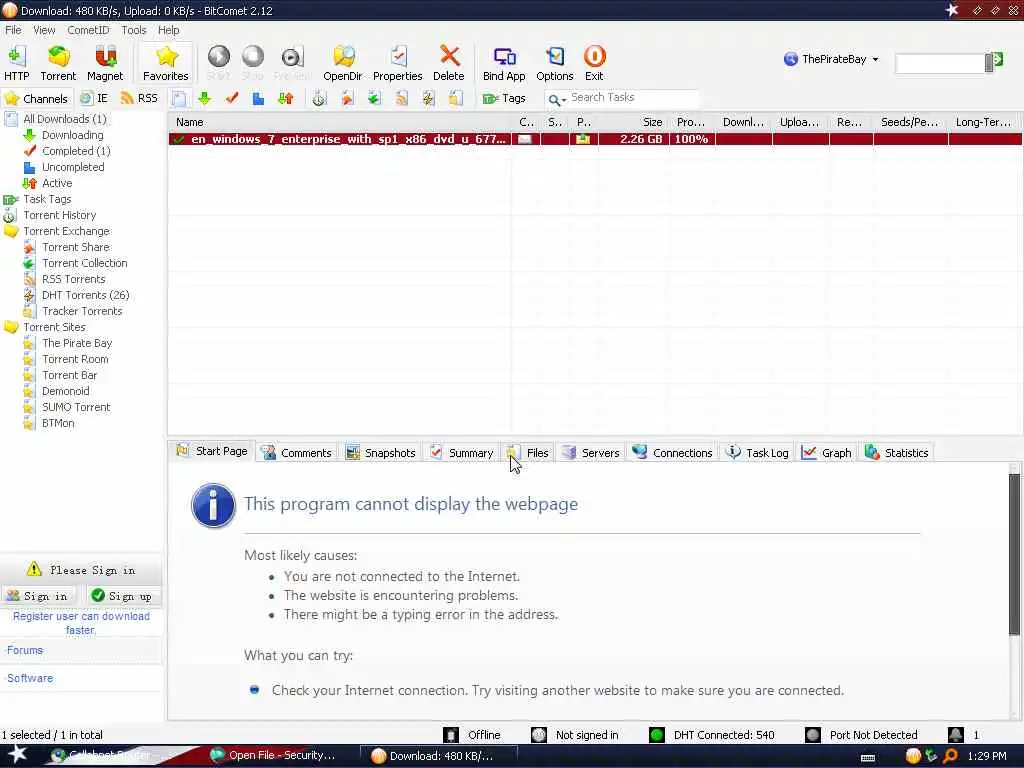The width and height of the screenshot is (1024, 768).
Task: Click the Torrent History clock icon
Action: pos(319,99)
